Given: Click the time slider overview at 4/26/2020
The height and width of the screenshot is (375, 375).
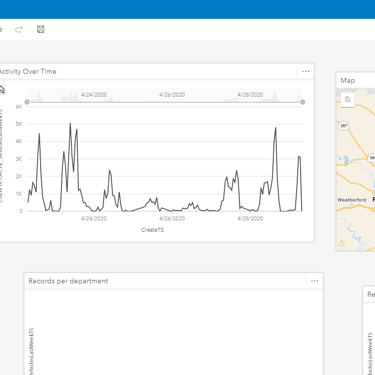Looking at the screenshot, I should pyautogui.click(x=172, y=95).
